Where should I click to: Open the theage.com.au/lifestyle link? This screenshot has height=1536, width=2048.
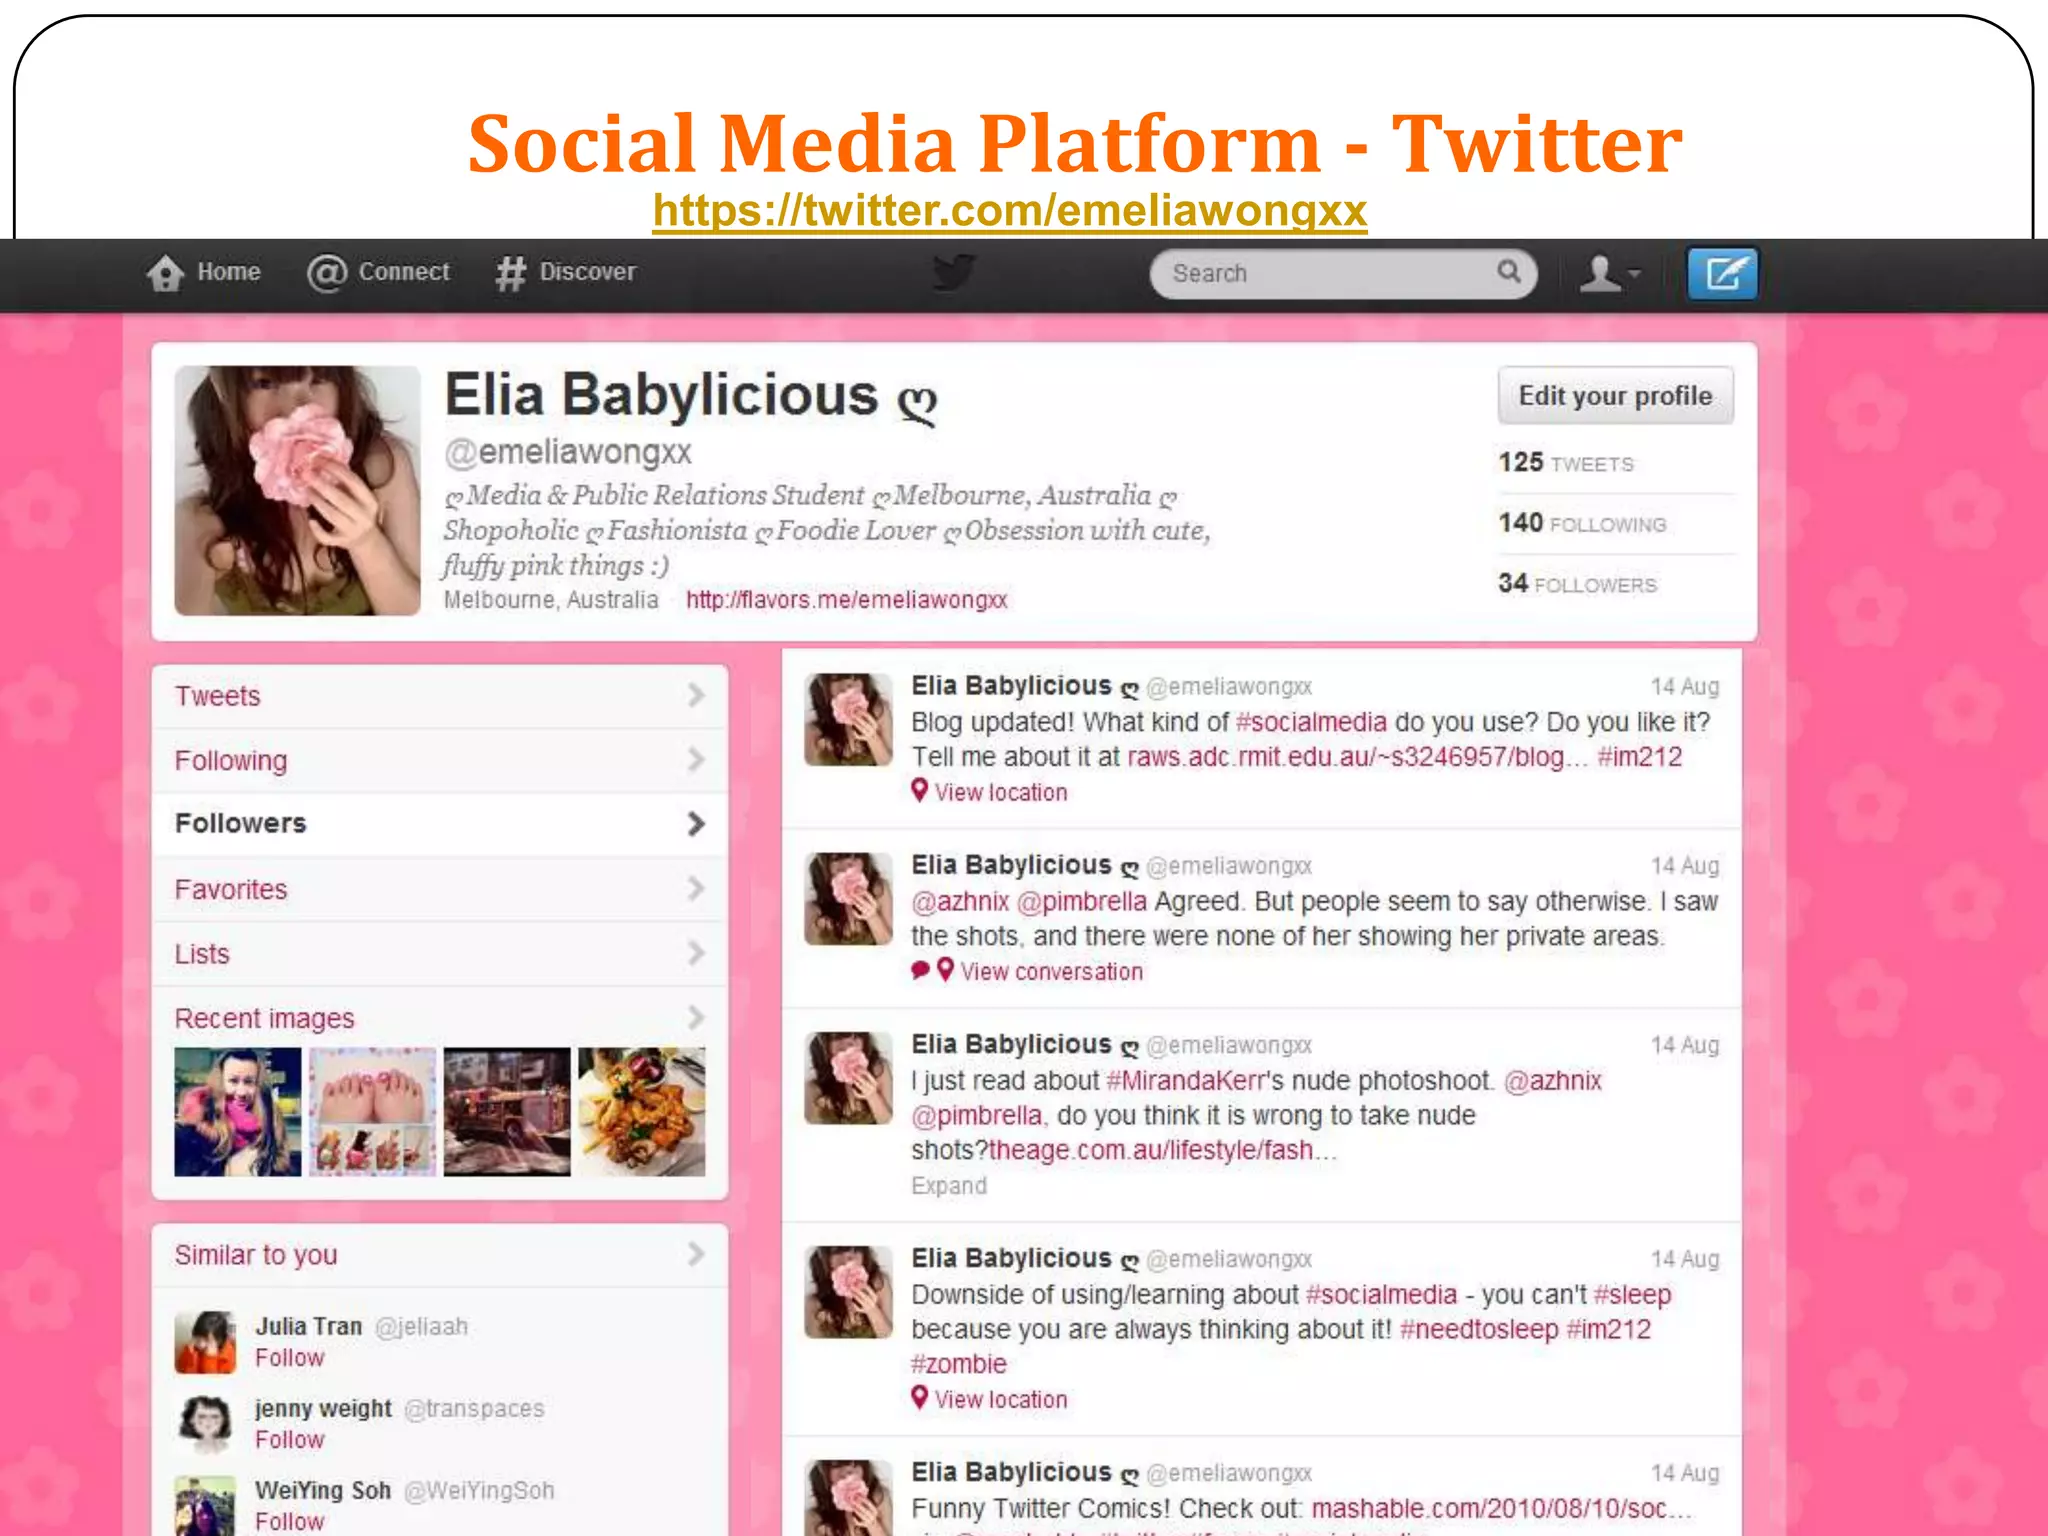(1163, 1151)
